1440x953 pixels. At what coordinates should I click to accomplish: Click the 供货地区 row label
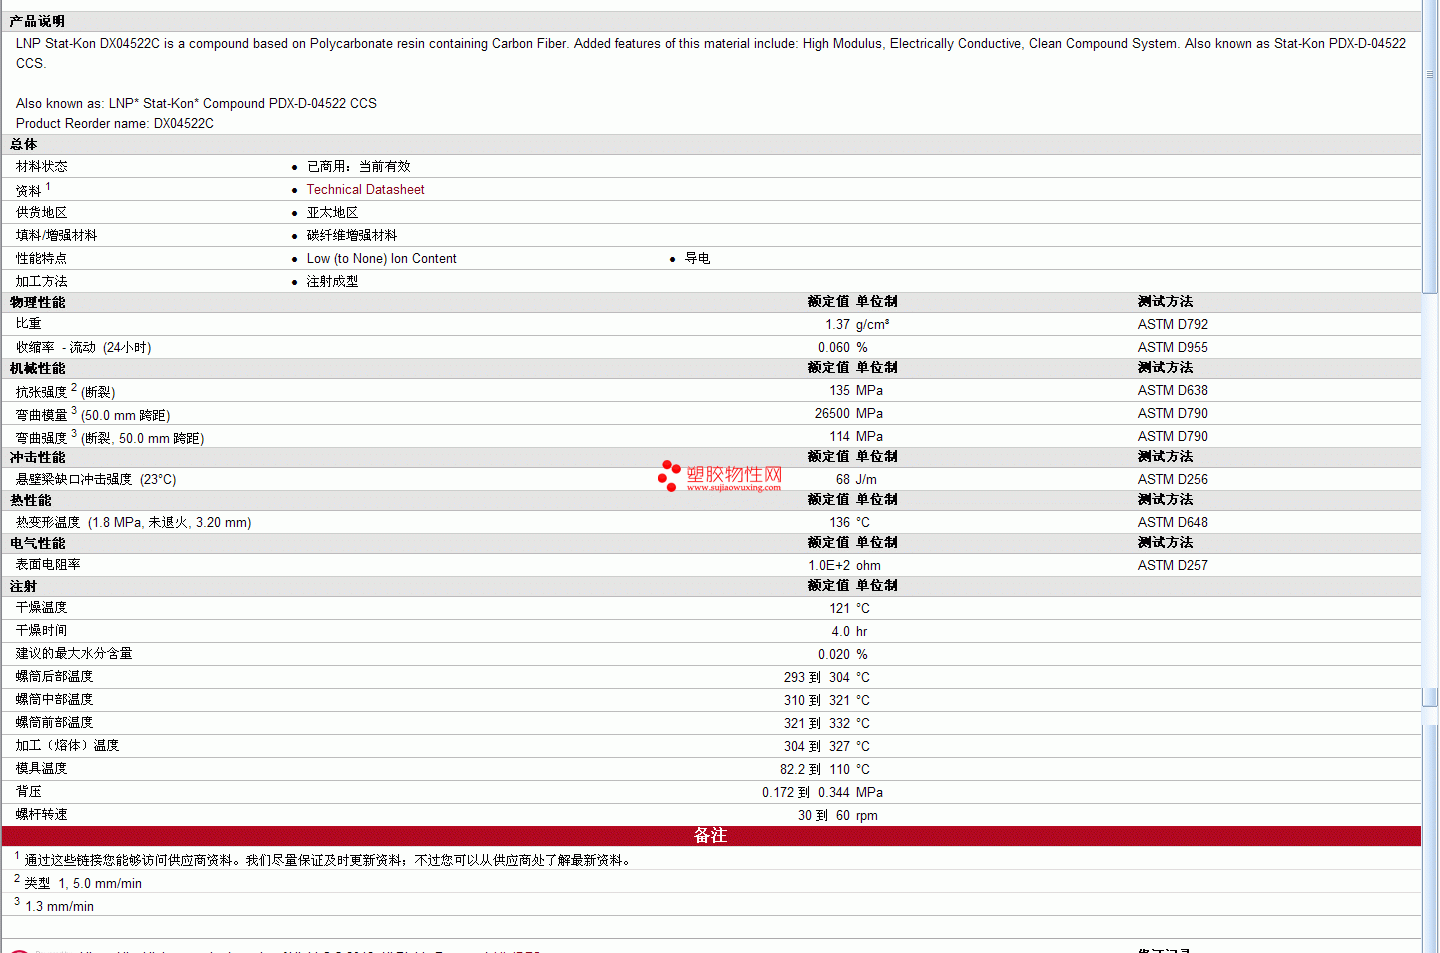(41, 212)
